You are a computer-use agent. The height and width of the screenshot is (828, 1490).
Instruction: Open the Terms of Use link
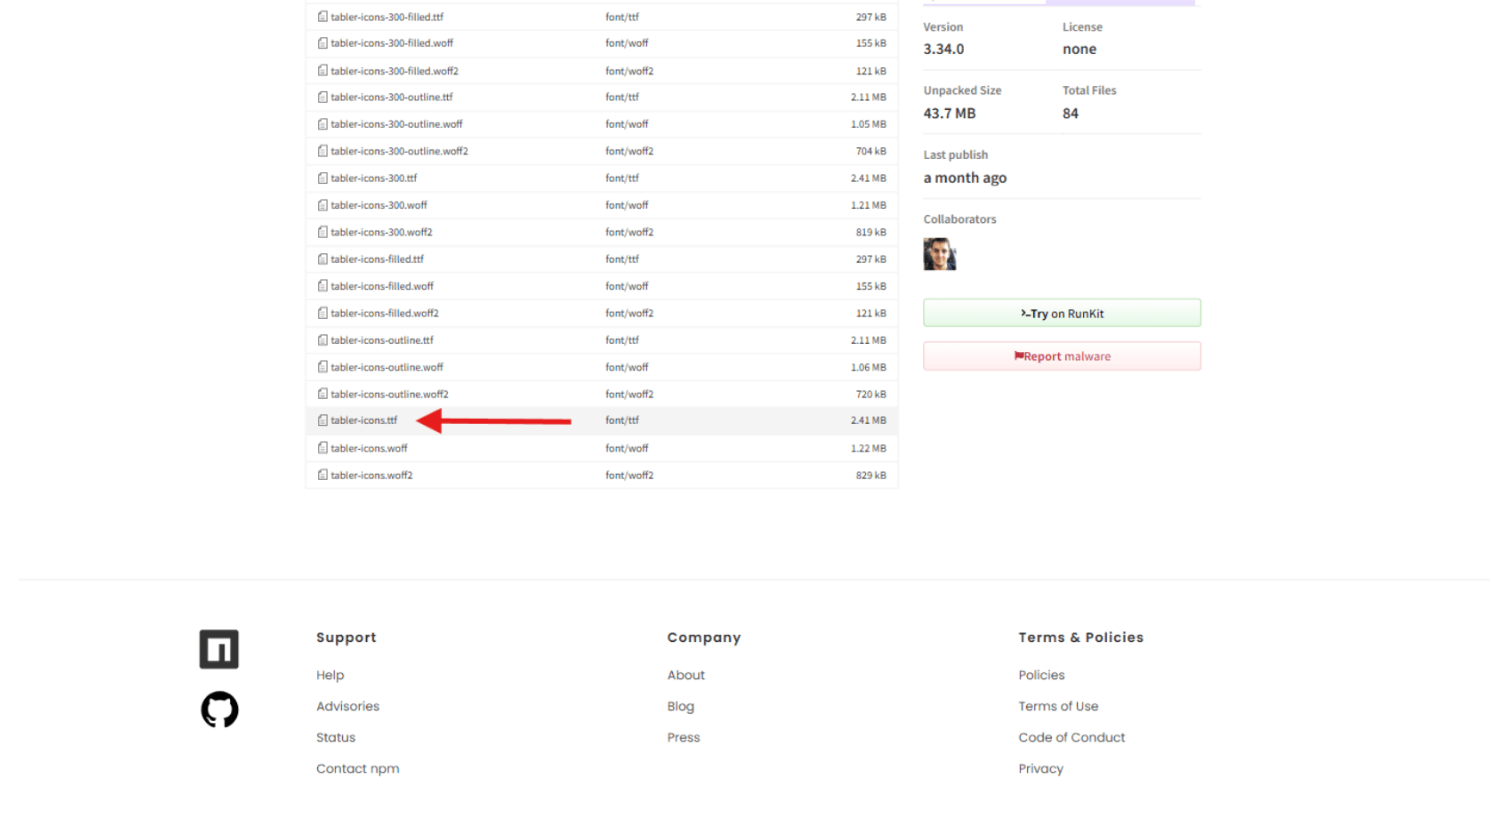pos(1058,706)
